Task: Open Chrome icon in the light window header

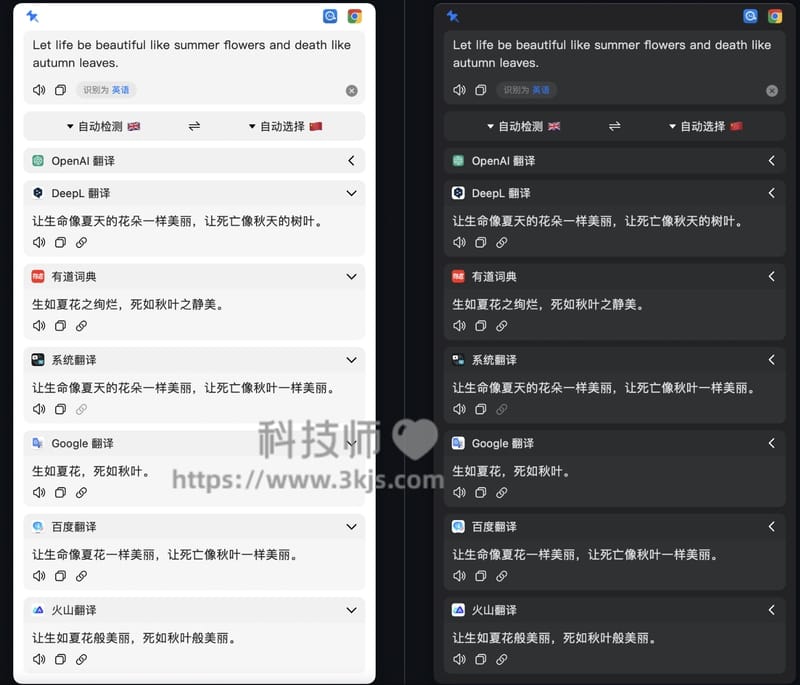Action: [x=355, y=16]
